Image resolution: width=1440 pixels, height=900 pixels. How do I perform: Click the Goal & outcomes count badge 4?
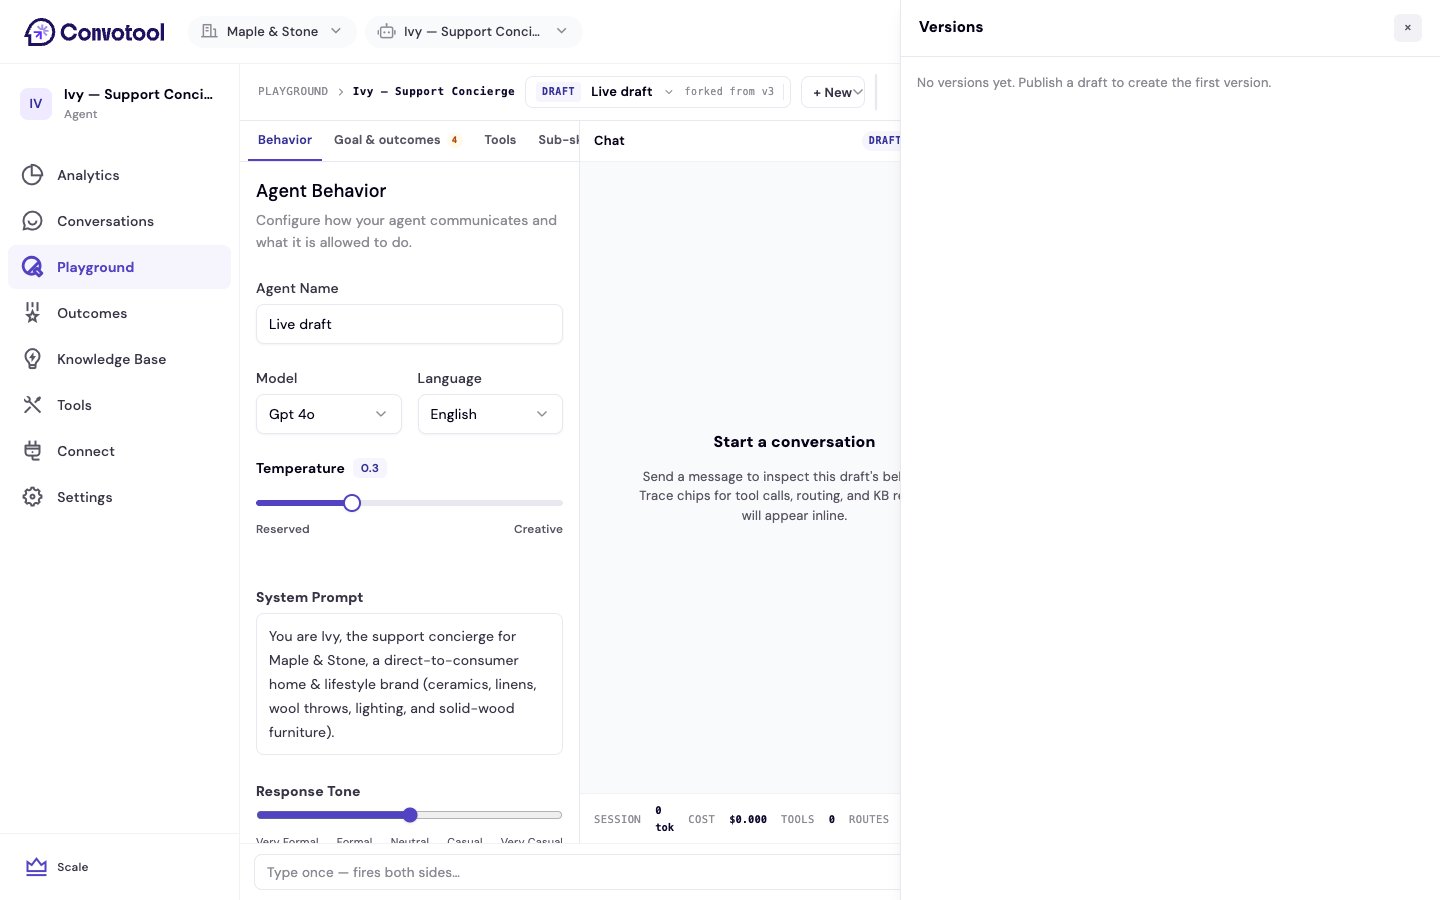point(454,140)
